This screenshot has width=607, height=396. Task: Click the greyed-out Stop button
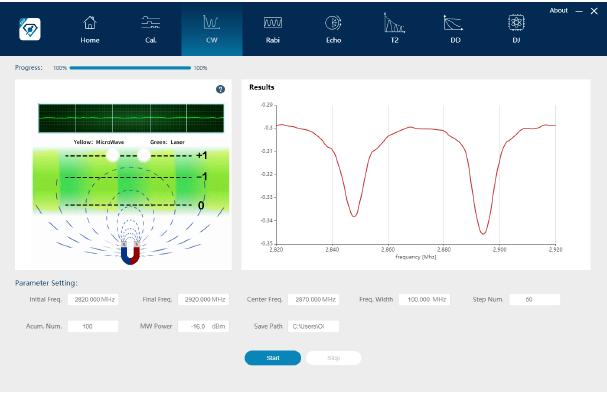[334, 358]
